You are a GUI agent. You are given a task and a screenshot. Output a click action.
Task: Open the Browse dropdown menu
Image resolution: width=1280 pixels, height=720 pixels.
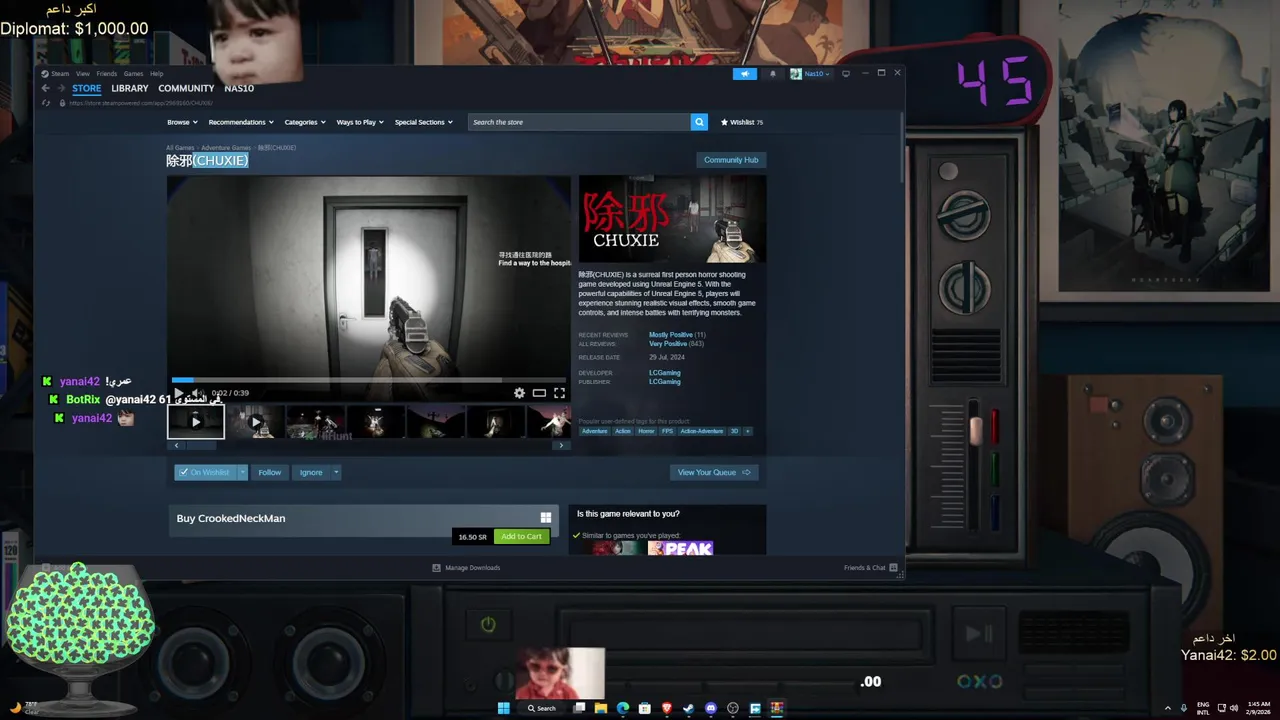[181, 122]
